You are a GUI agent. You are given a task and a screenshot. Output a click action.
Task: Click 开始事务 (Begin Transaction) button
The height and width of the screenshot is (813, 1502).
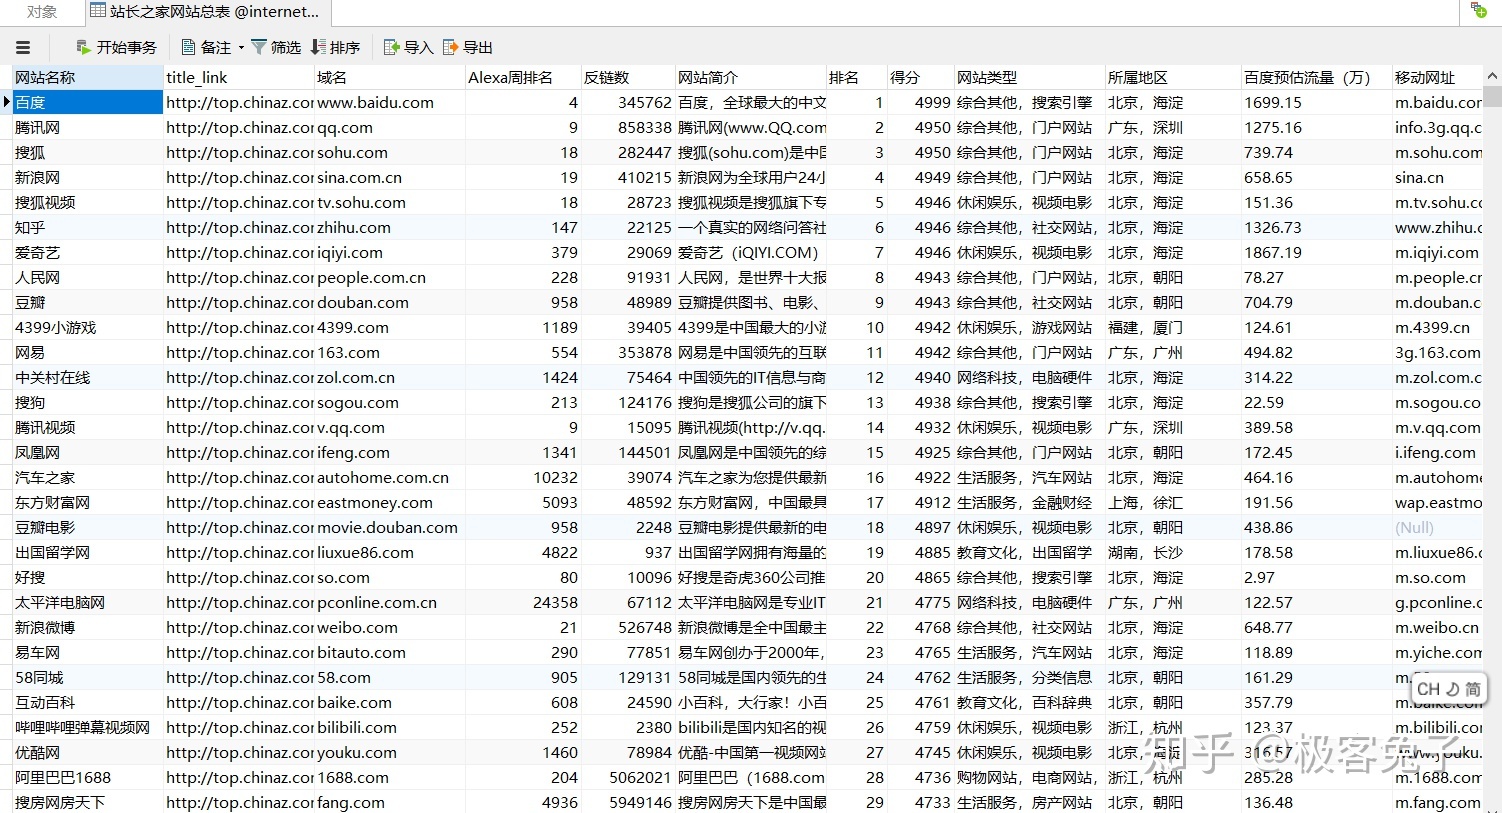click(x=117, y=47)
